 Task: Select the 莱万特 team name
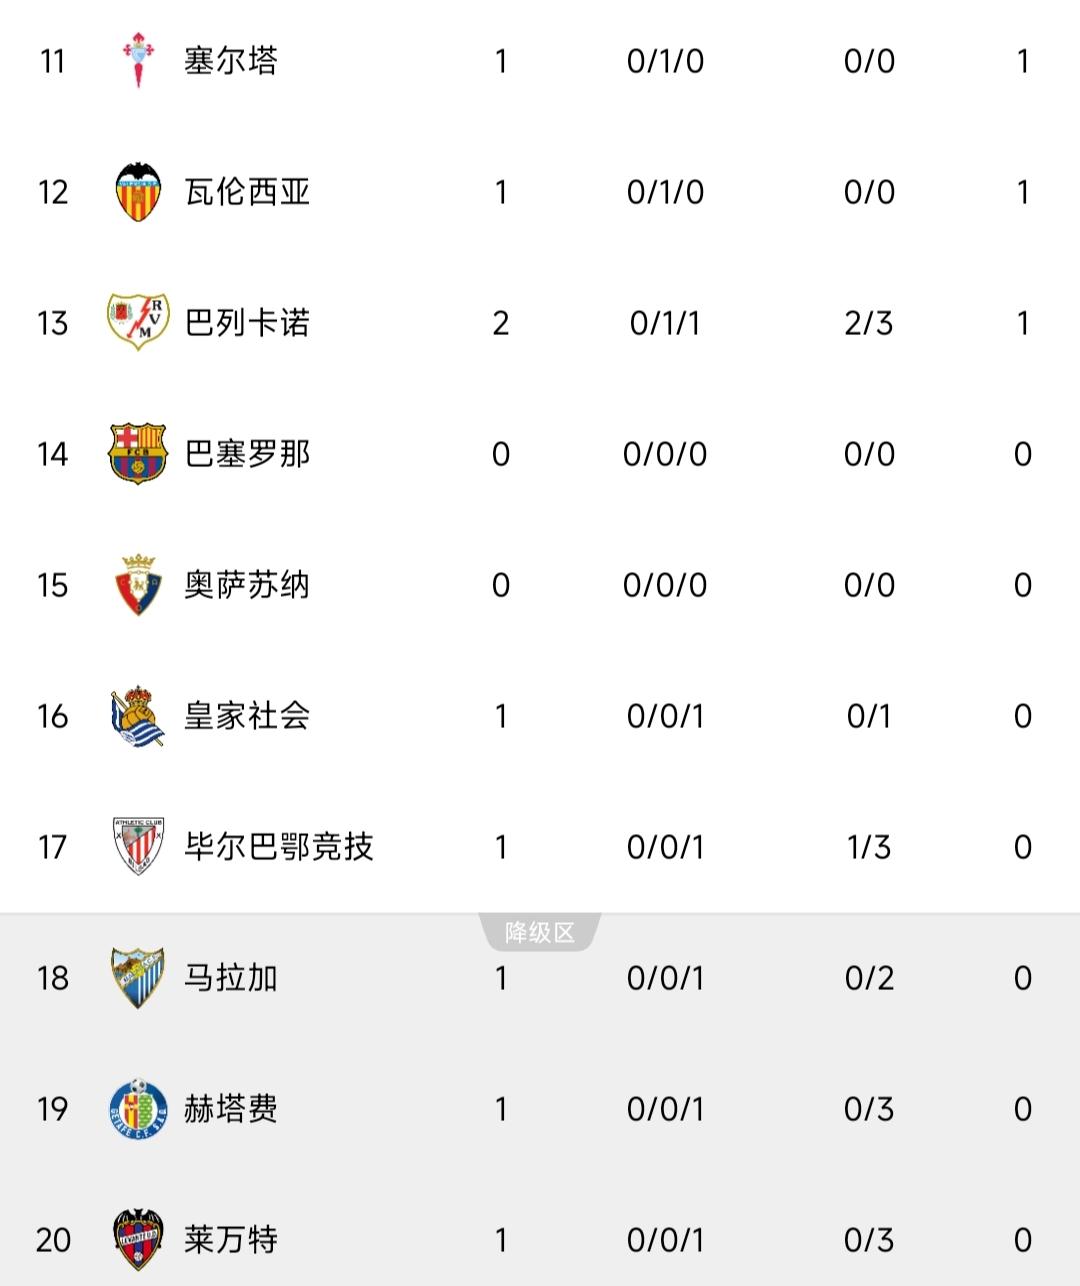pyautogui.click(x=231, y=1240)
